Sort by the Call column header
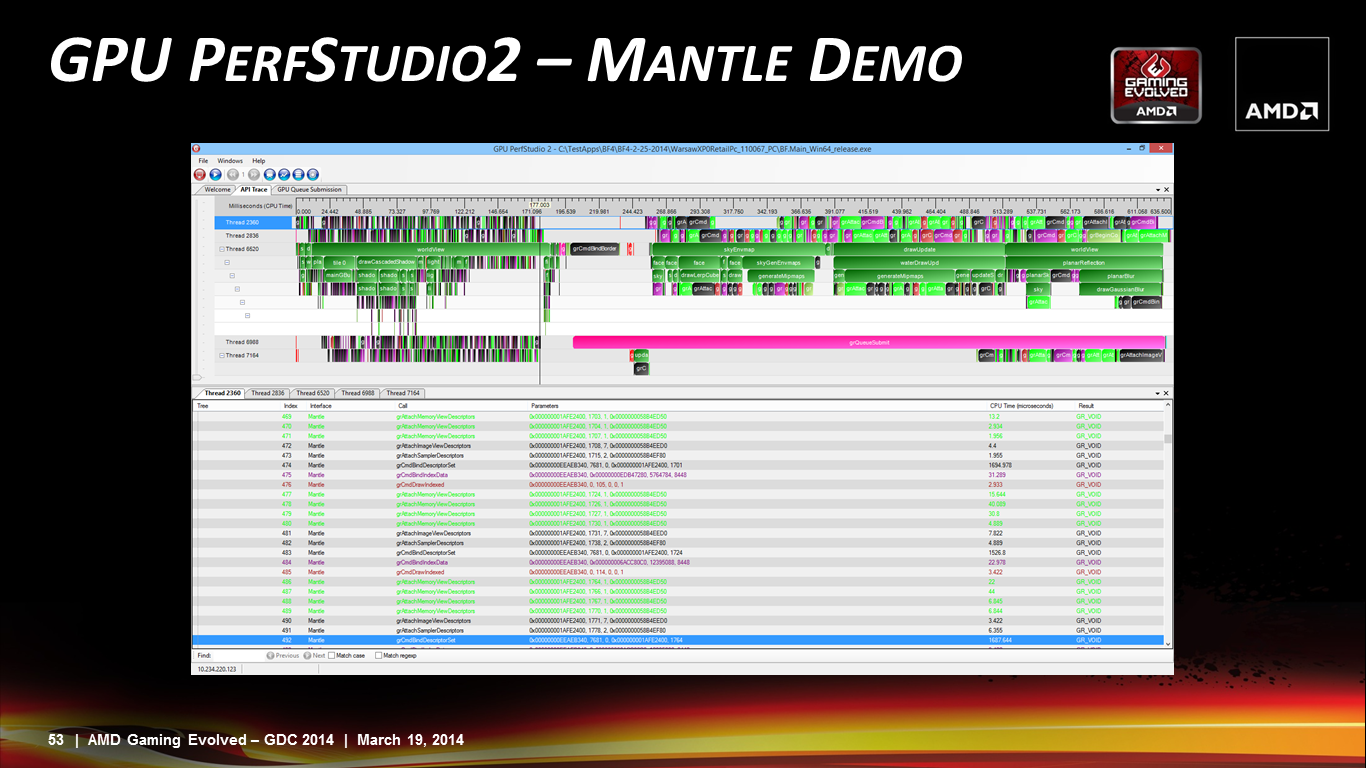This screenshot has width=1366, height=768. point(403,406)
